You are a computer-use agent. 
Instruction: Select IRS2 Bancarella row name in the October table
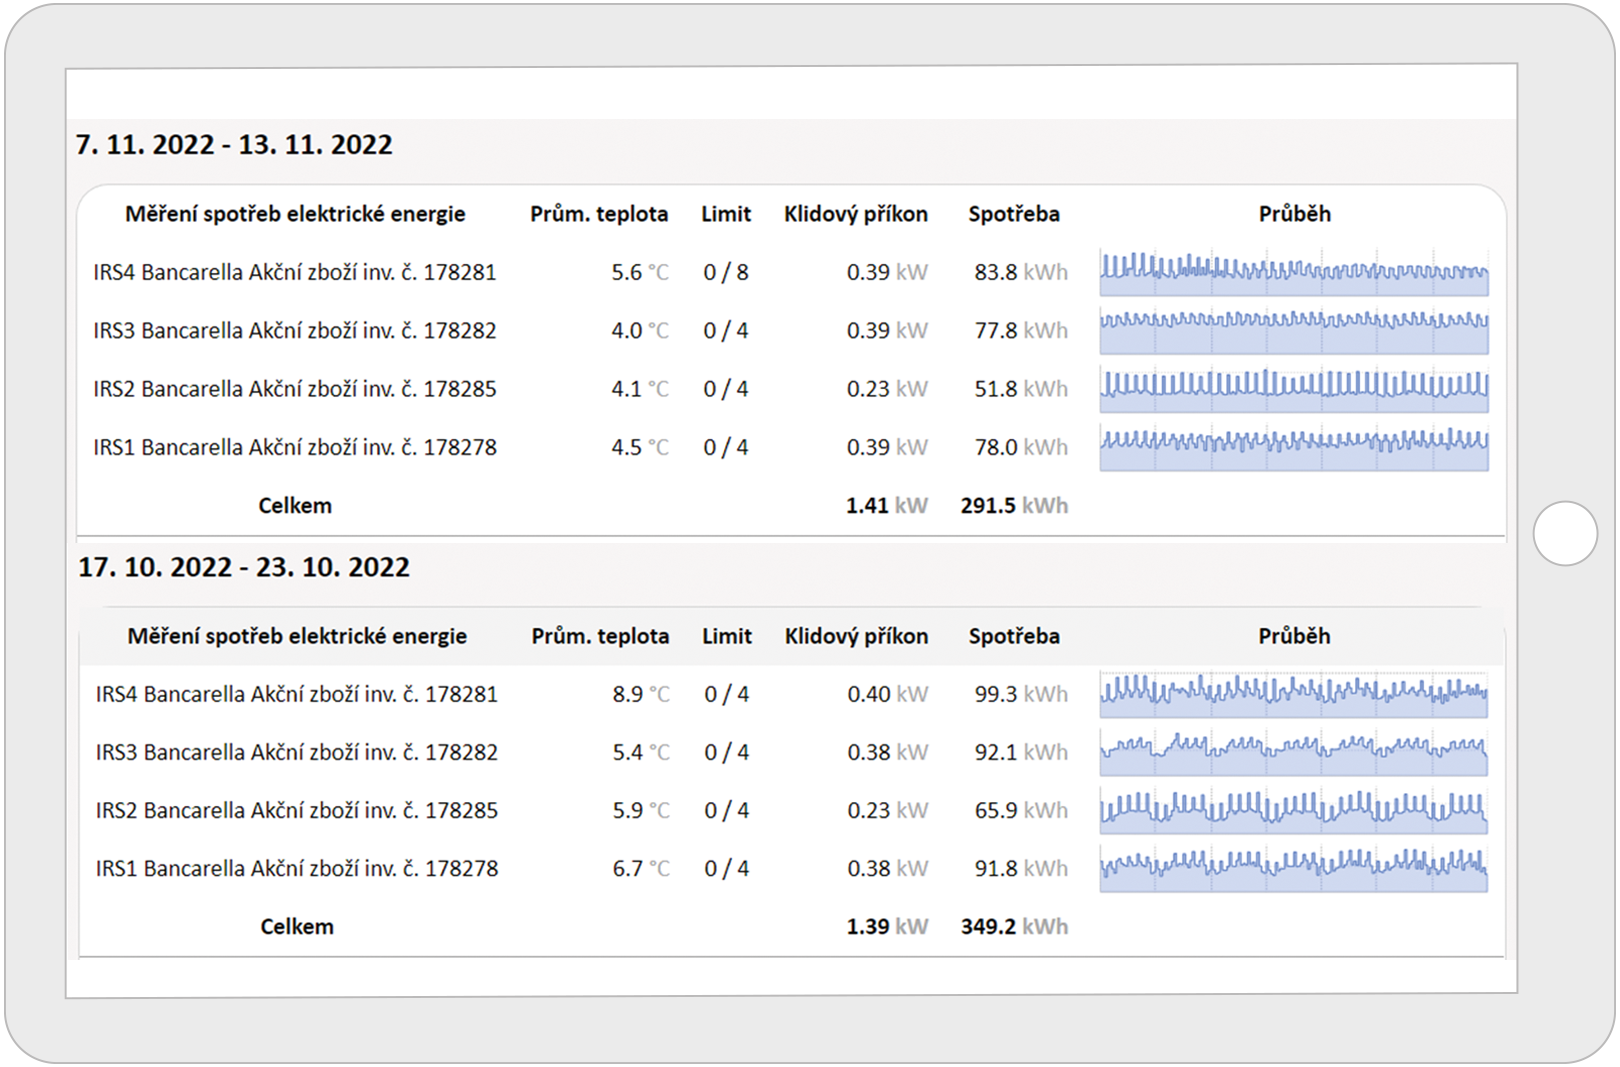[297, 810]
